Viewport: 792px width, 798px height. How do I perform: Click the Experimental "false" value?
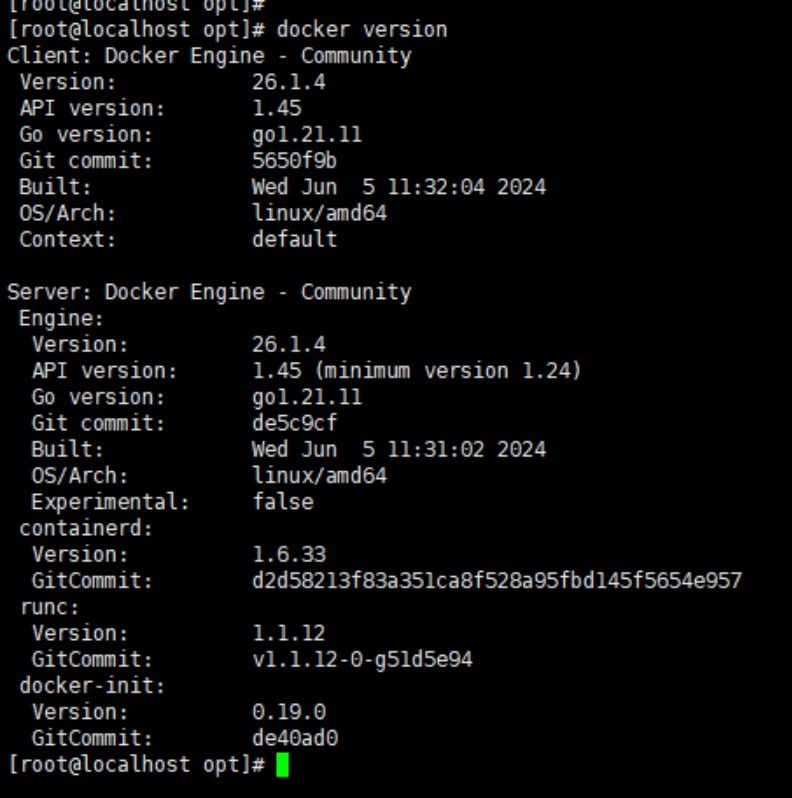[x=283, y=502]
